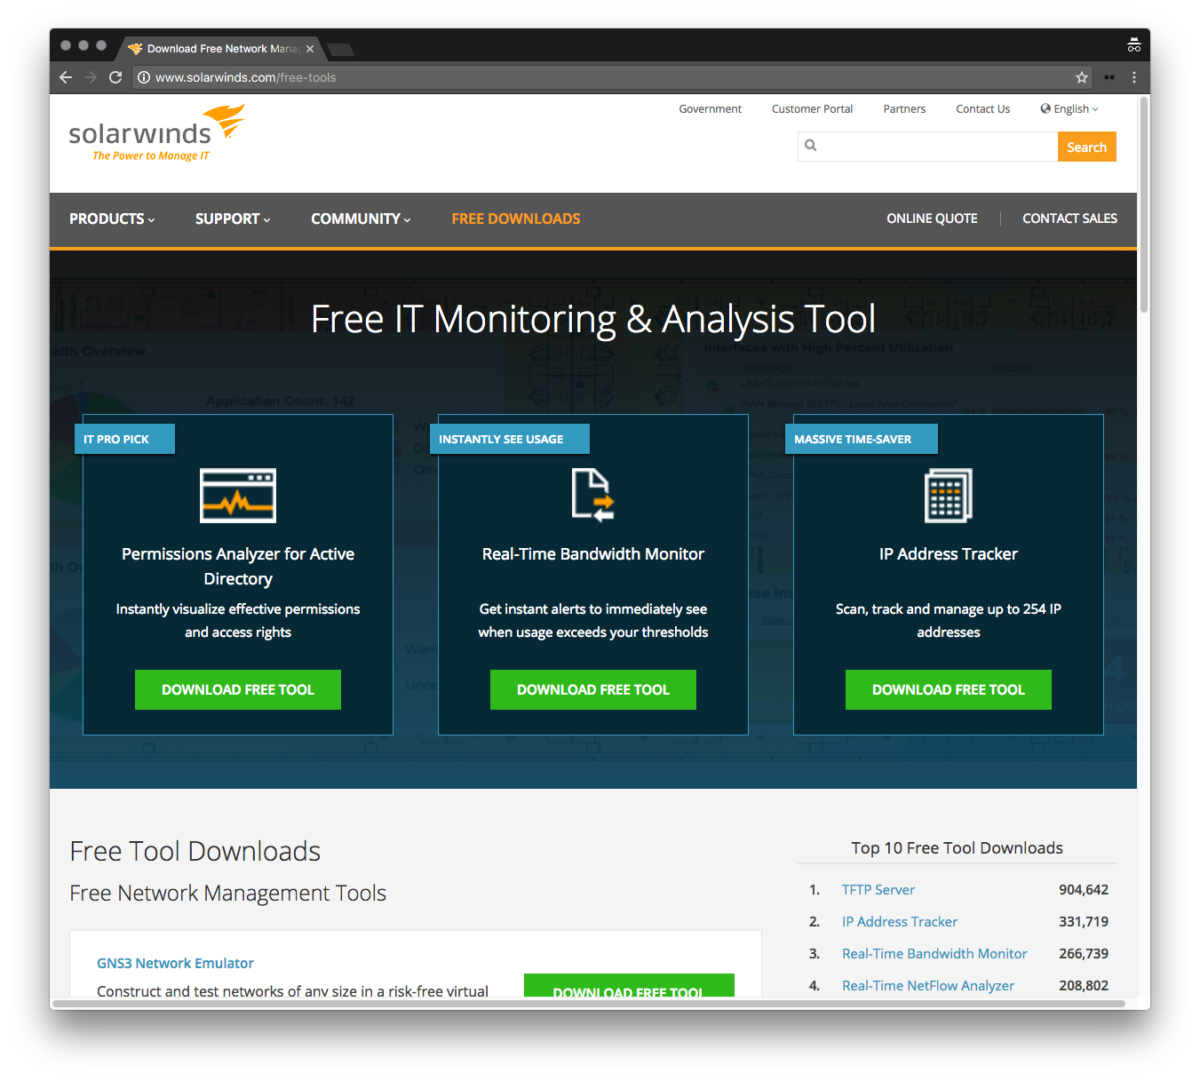Click the page vertical scrollbar
This screenshot has width=1200, height=1081.
point(1143,204)
